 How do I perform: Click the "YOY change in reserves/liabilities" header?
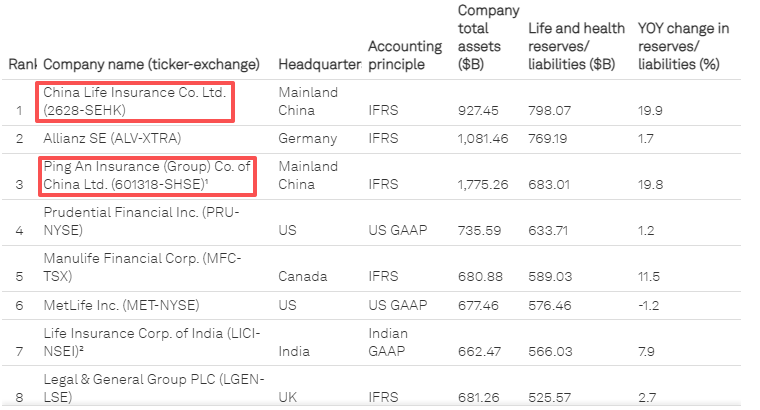(x=683, y=46)
